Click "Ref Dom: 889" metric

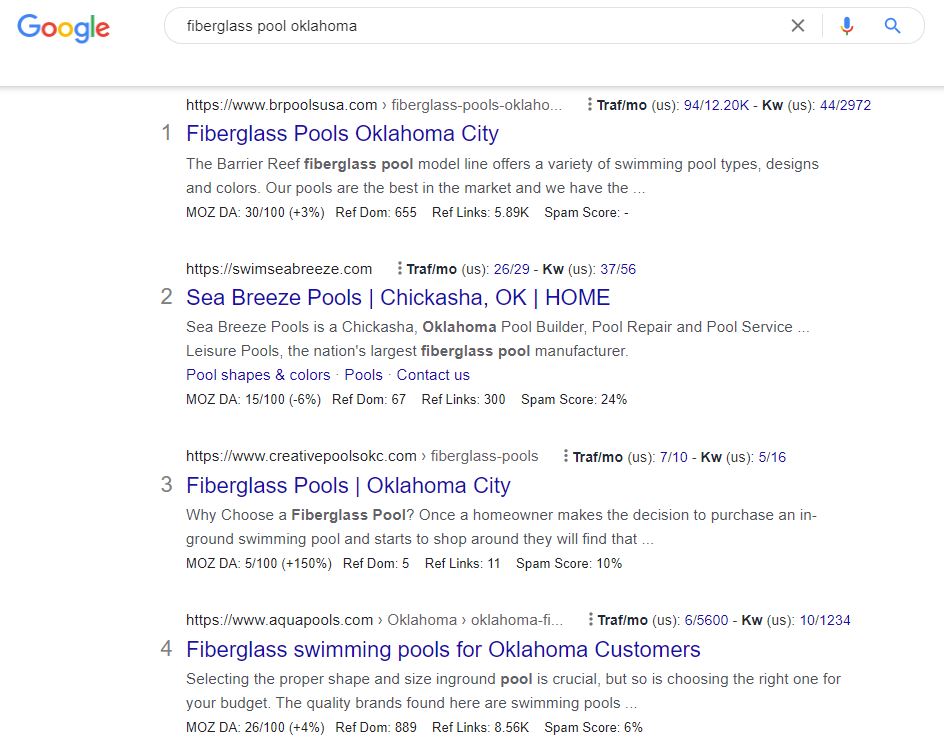(x=376, y=727)
